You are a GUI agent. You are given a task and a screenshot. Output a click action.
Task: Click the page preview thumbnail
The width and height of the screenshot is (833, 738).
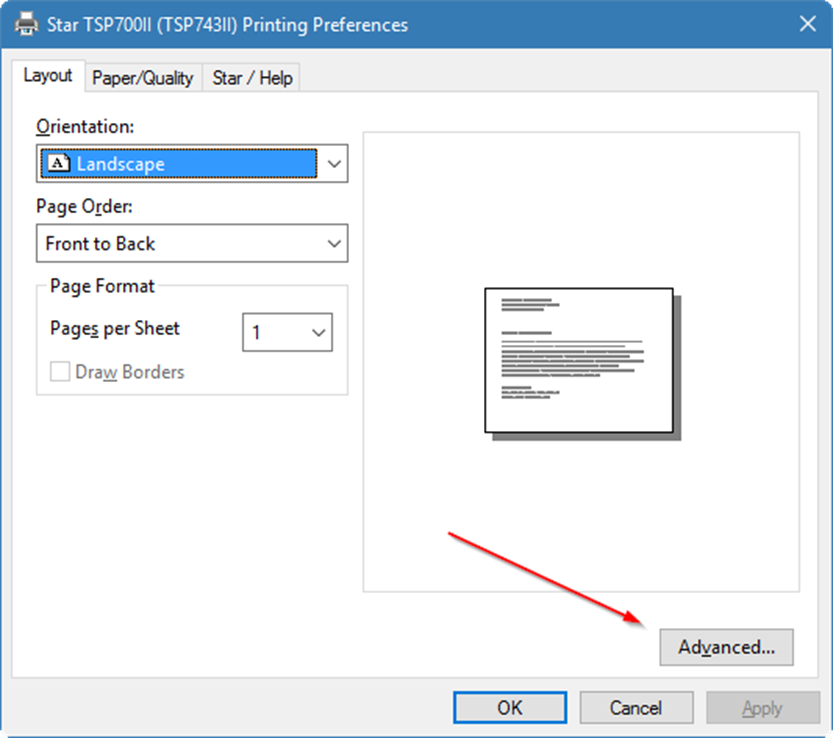point(579,361)
